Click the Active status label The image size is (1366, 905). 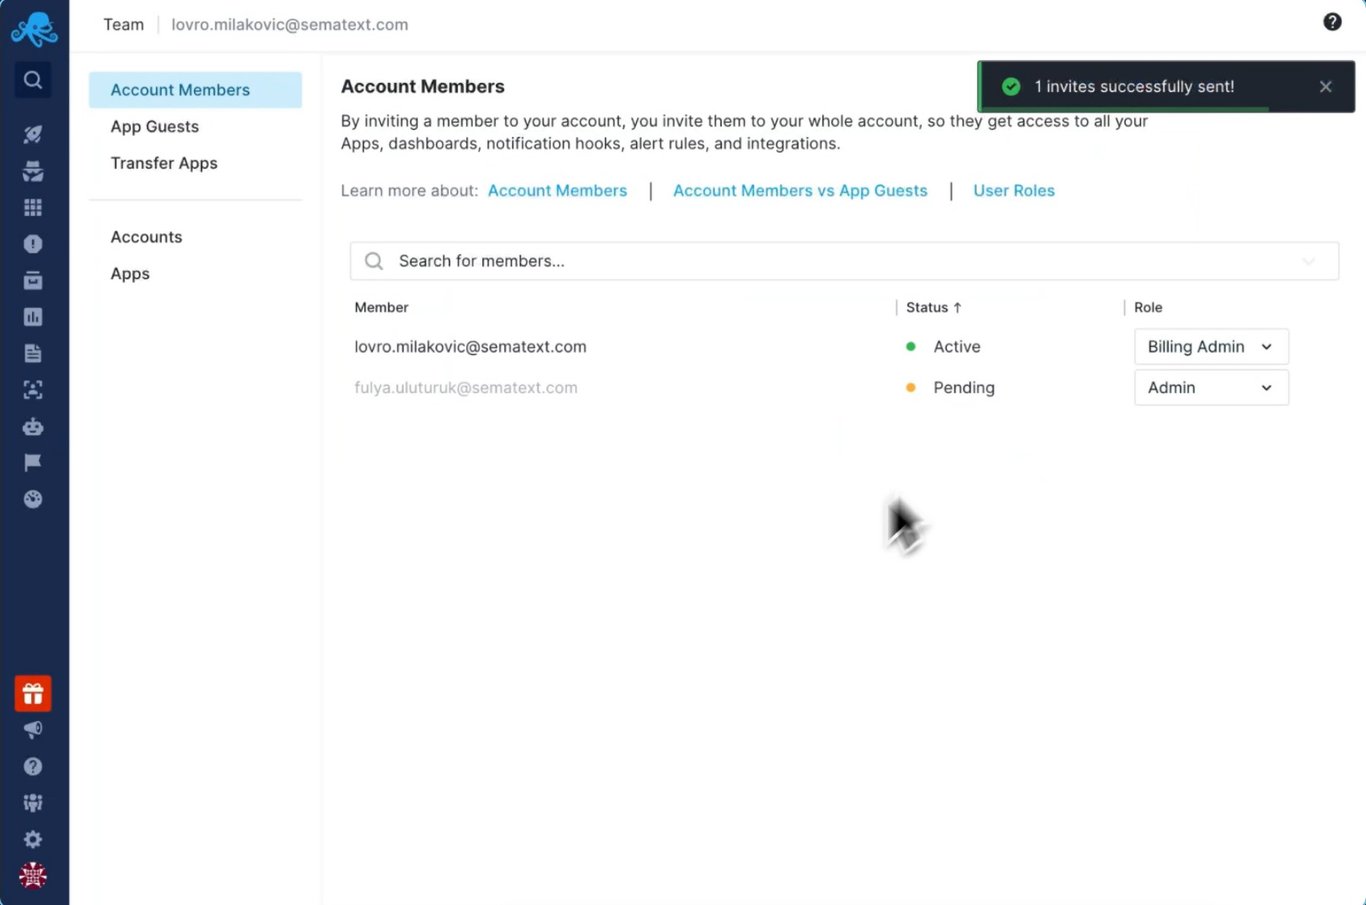tap(957, 347)
